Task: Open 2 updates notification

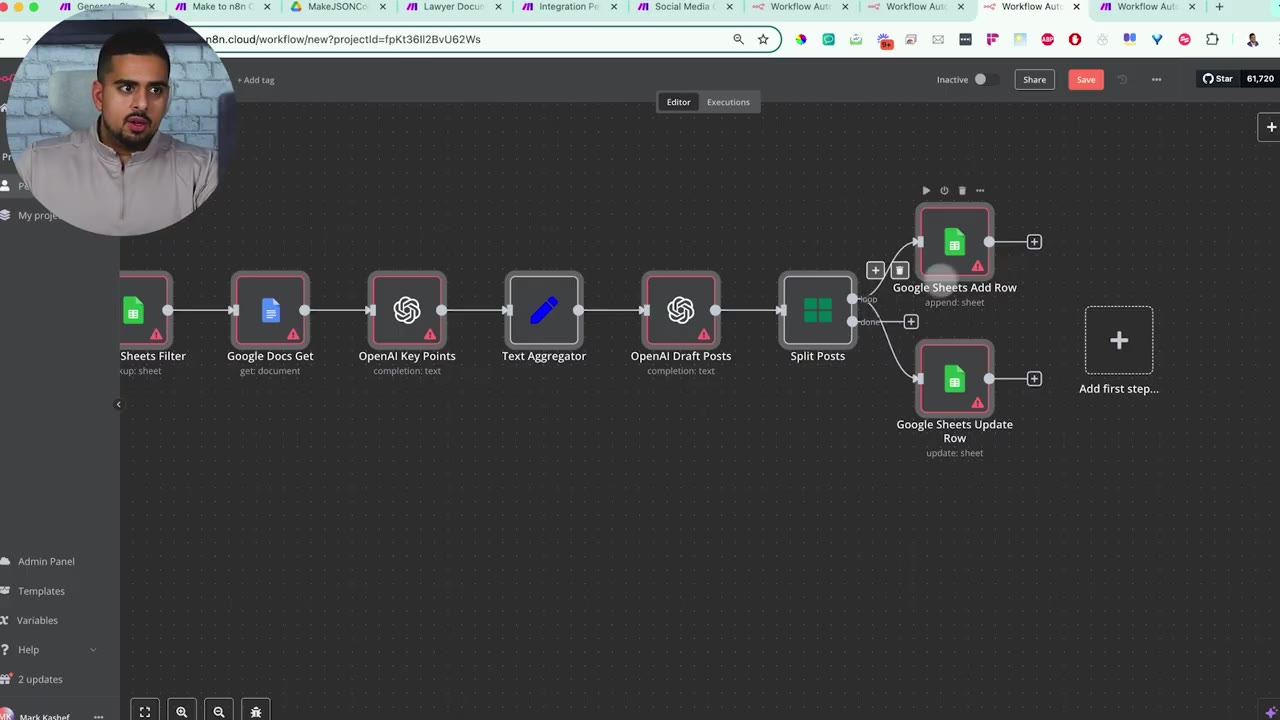Action: pyautogui.click(x=40, y=679)
